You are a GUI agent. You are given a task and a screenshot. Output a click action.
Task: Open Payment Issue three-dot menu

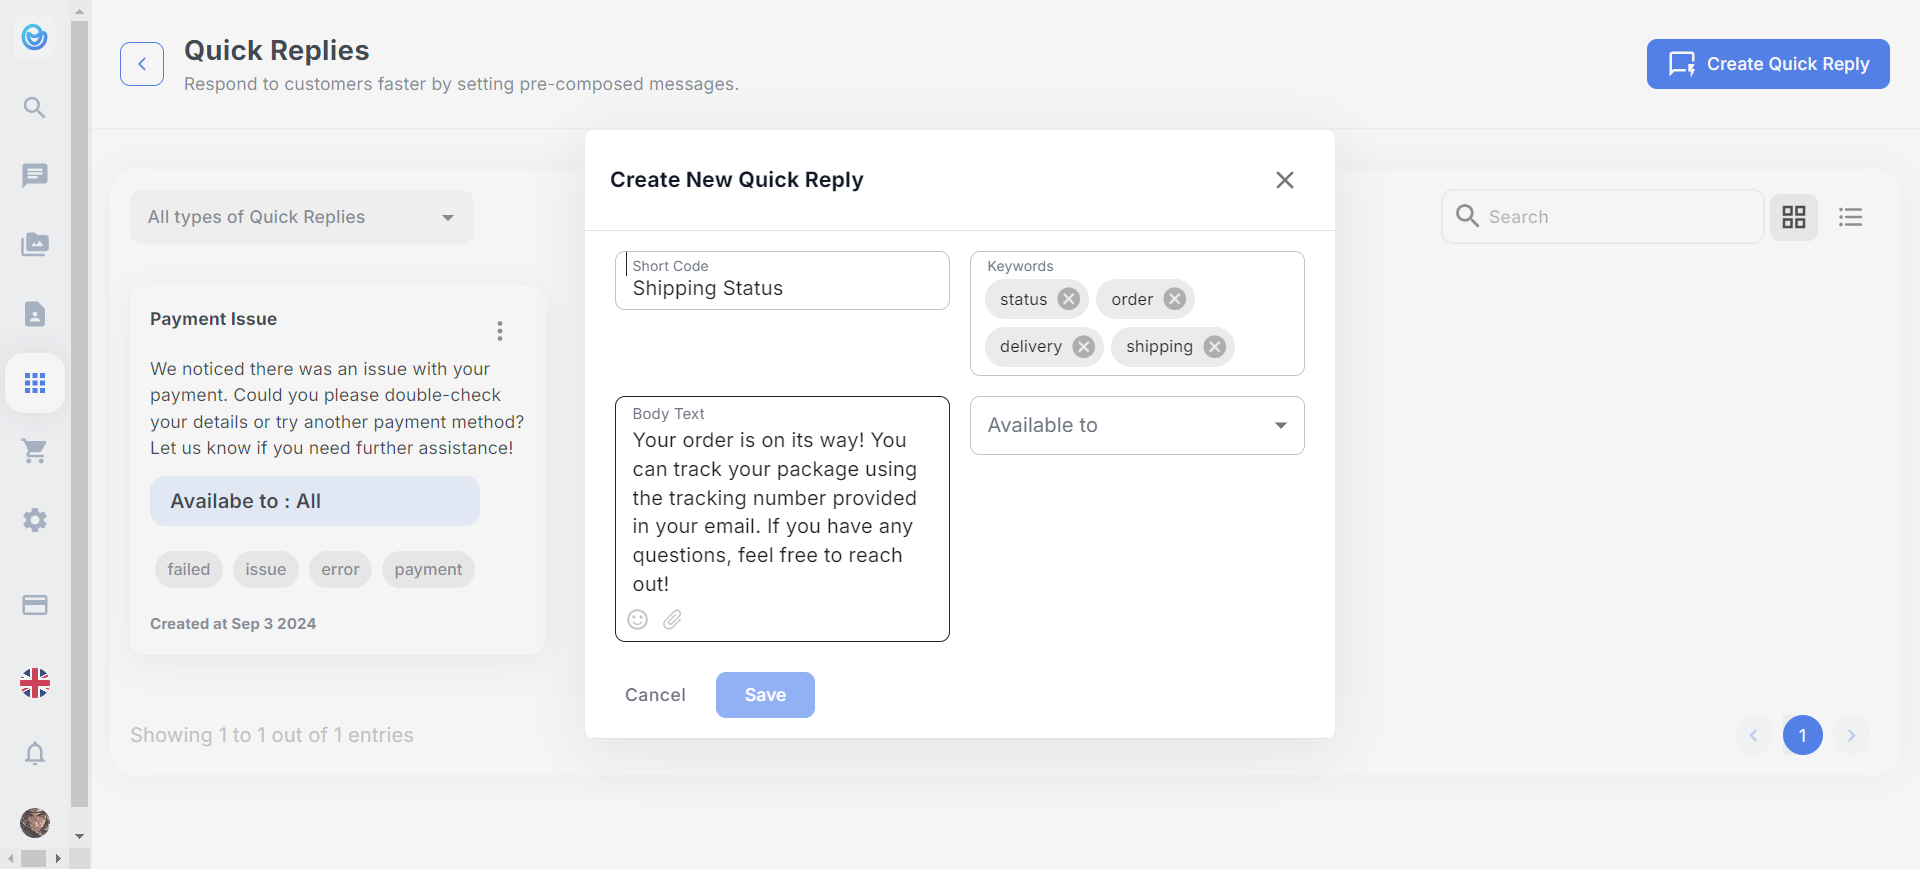click(x=500, y=331)
